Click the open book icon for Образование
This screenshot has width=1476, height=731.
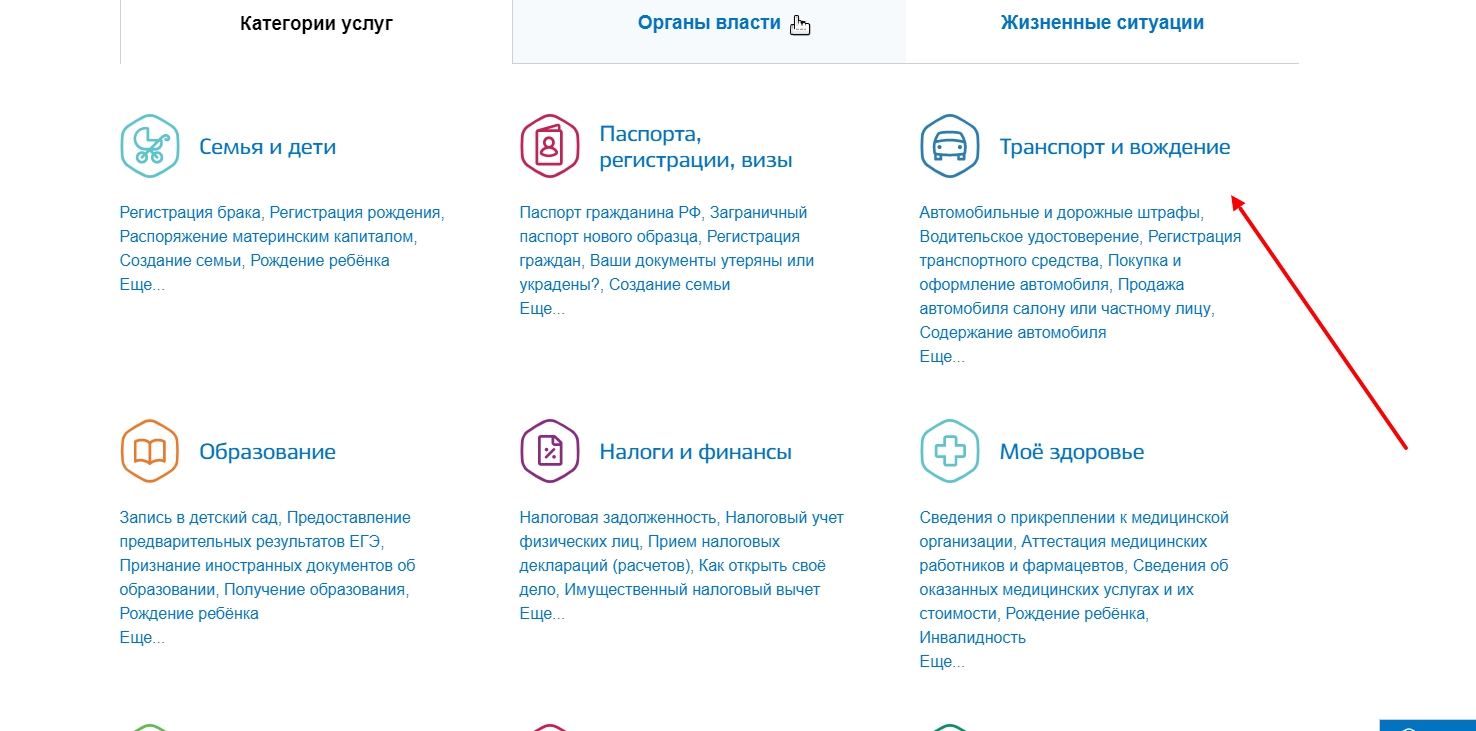(x=150, y=452)
